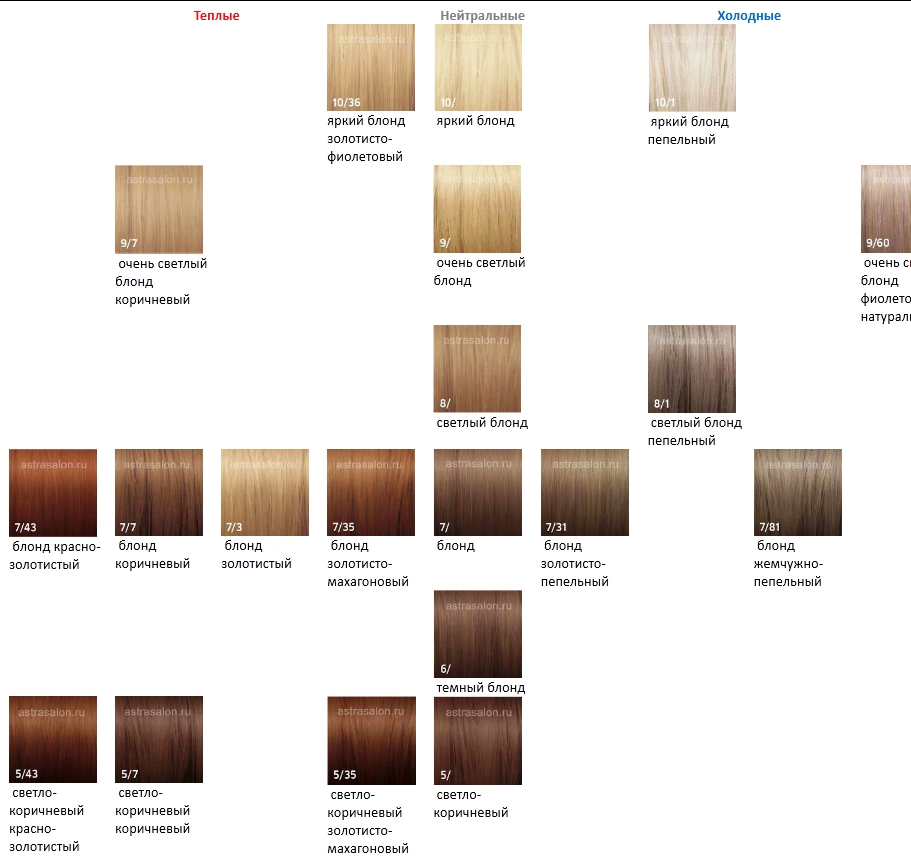Click the 'блонд золотисто-махагоновый' label

369,564
